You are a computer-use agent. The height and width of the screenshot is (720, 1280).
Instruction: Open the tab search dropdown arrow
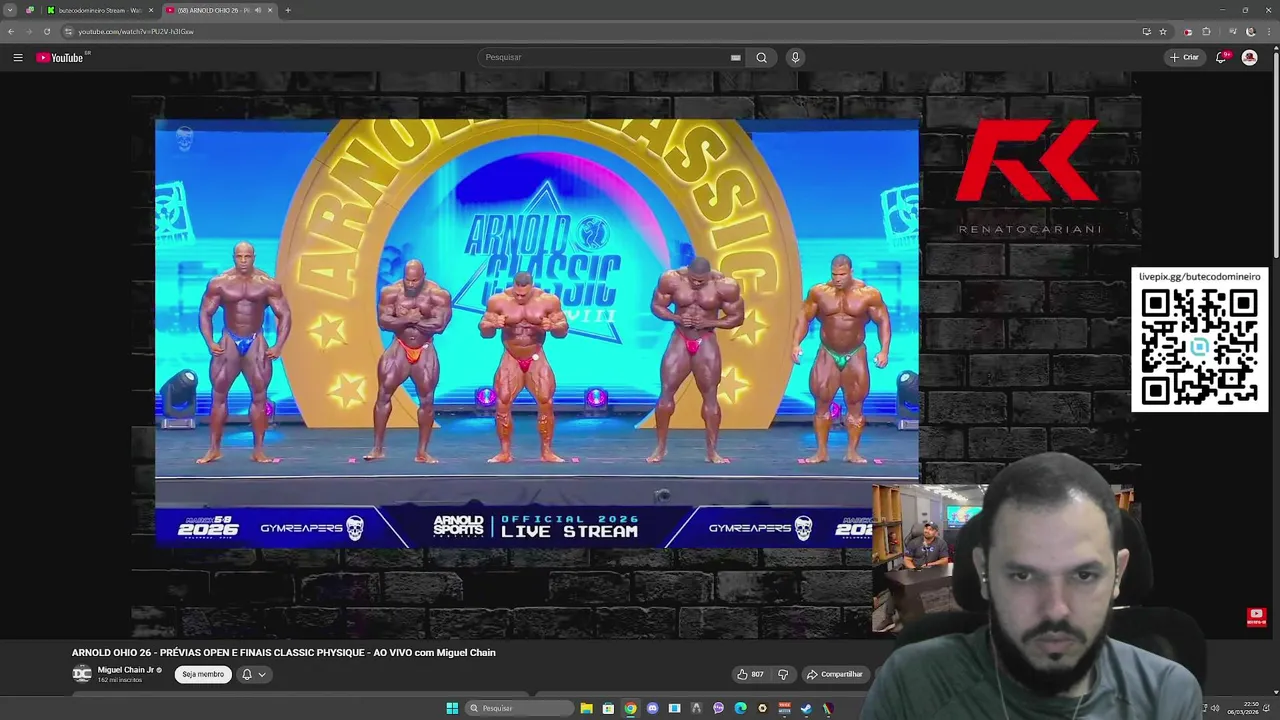pyautogui.click(x=10, y=10)
